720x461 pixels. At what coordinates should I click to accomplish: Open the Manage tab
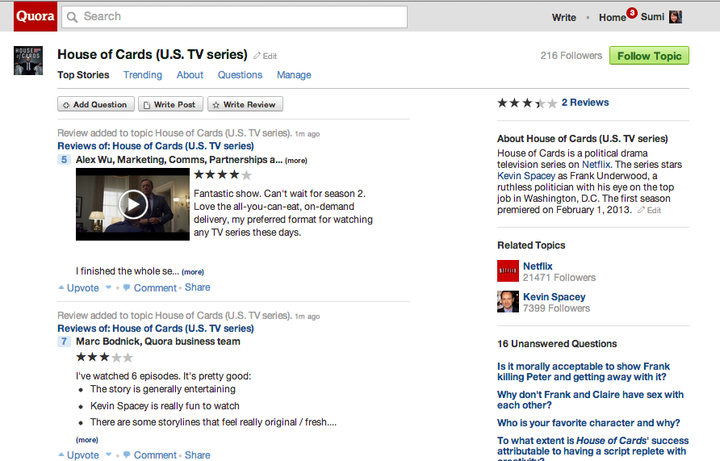point(294,75)
